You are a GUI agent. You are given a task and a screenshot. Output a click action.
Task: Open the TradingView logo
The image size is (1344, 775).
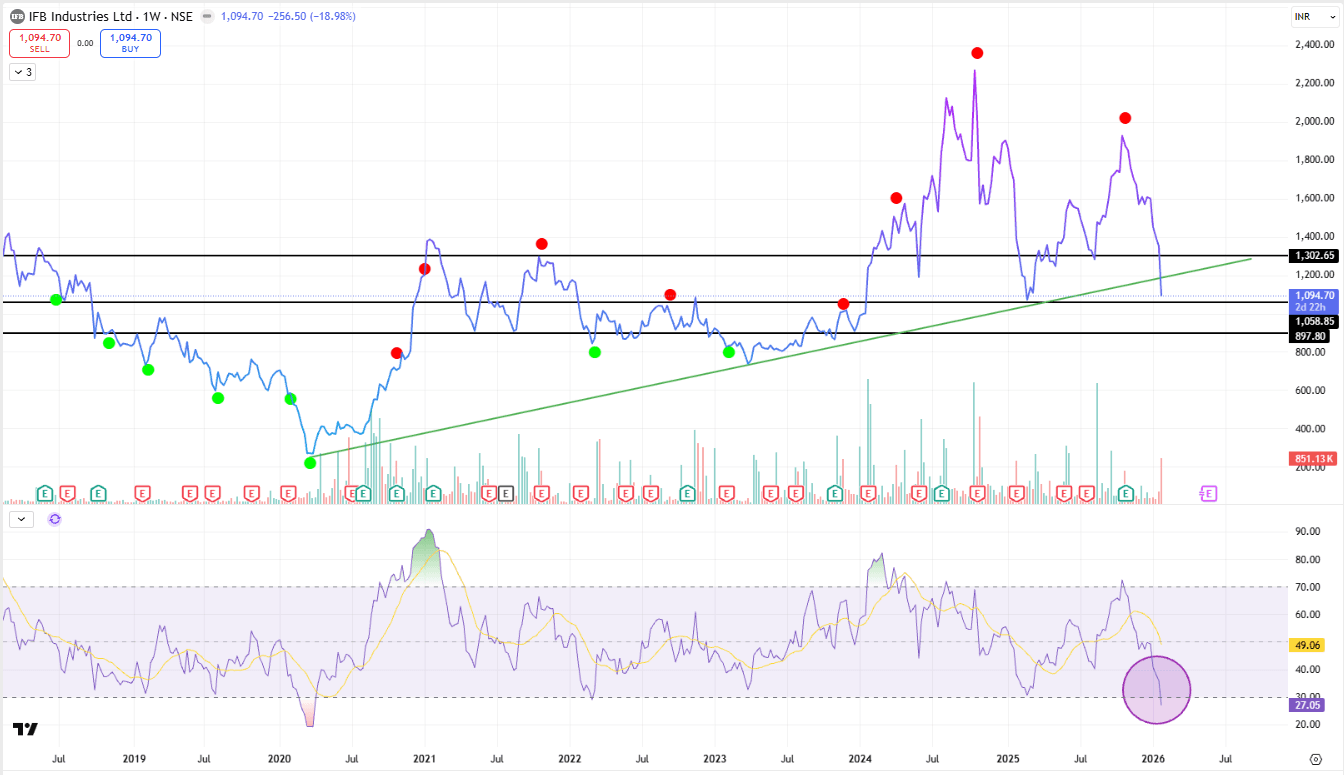point(25,730)
